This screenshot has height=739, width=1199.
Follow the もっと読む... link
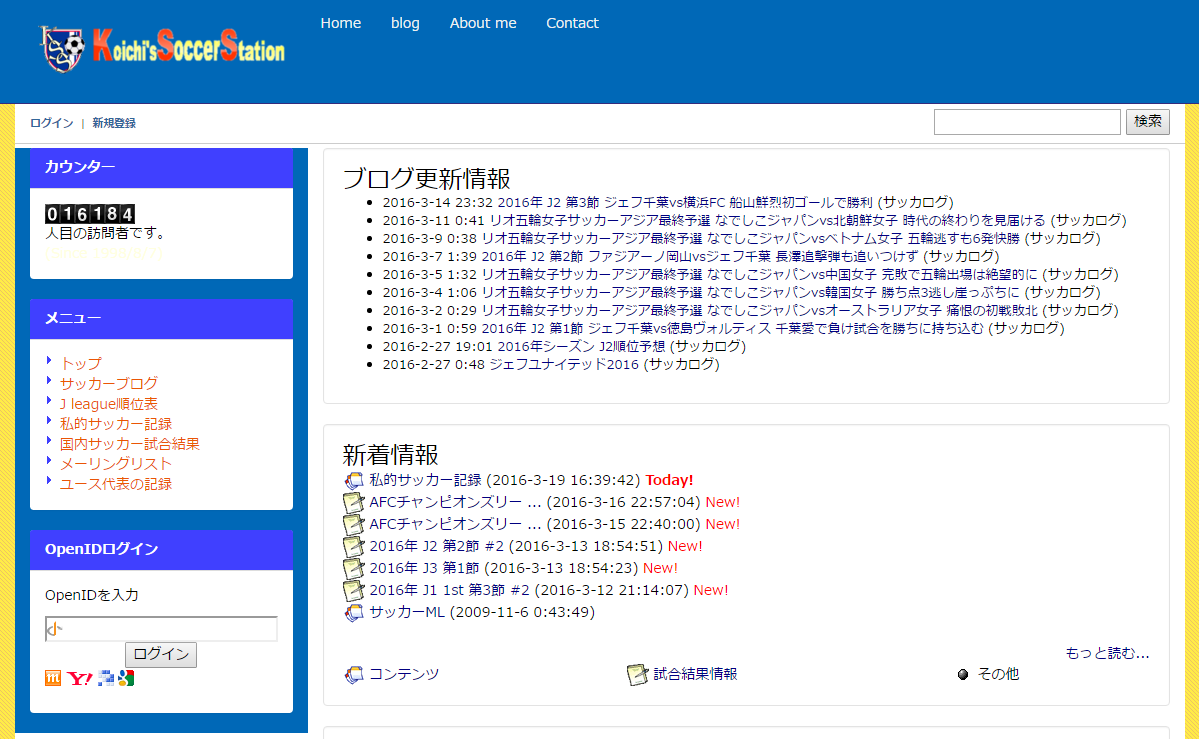(x=1107, y=653)
